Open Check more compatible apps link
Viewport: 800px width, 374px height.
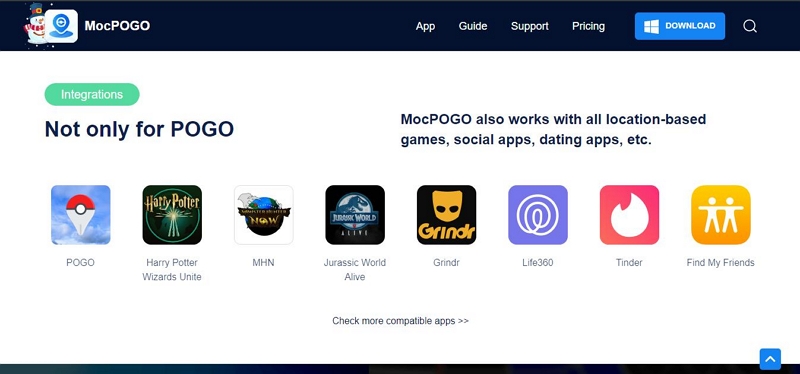coord(401,321)
